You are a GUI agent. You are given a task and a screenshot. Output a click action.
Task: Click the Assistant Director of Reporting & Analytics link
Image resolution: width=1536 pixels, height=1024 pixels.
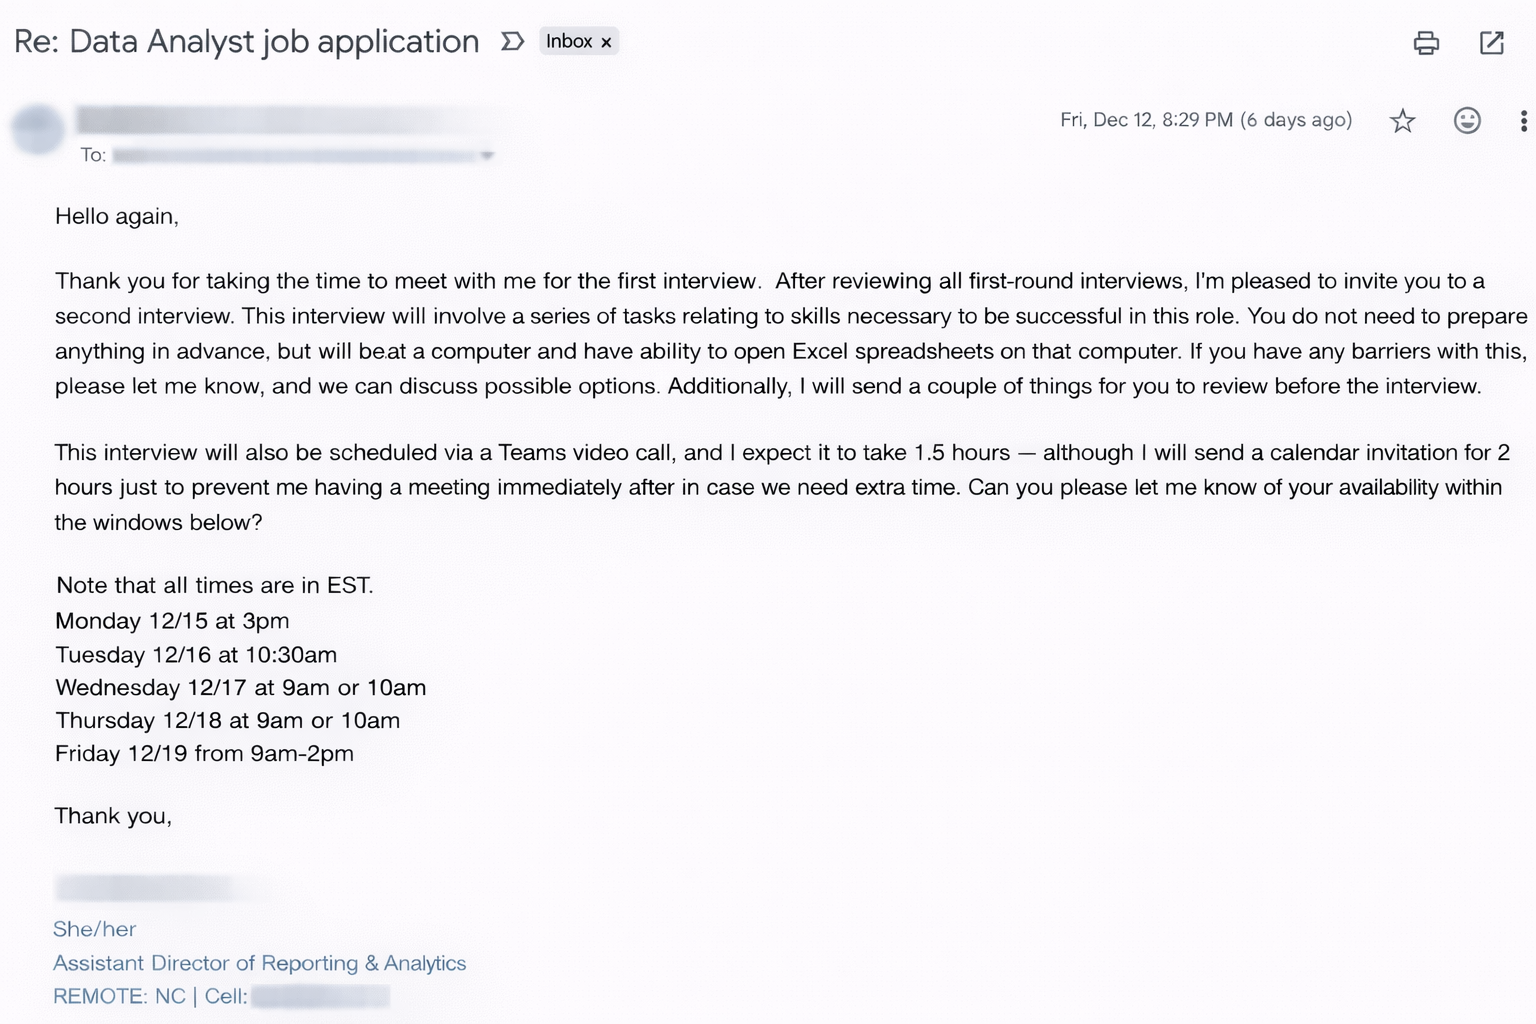click(260, 963)
